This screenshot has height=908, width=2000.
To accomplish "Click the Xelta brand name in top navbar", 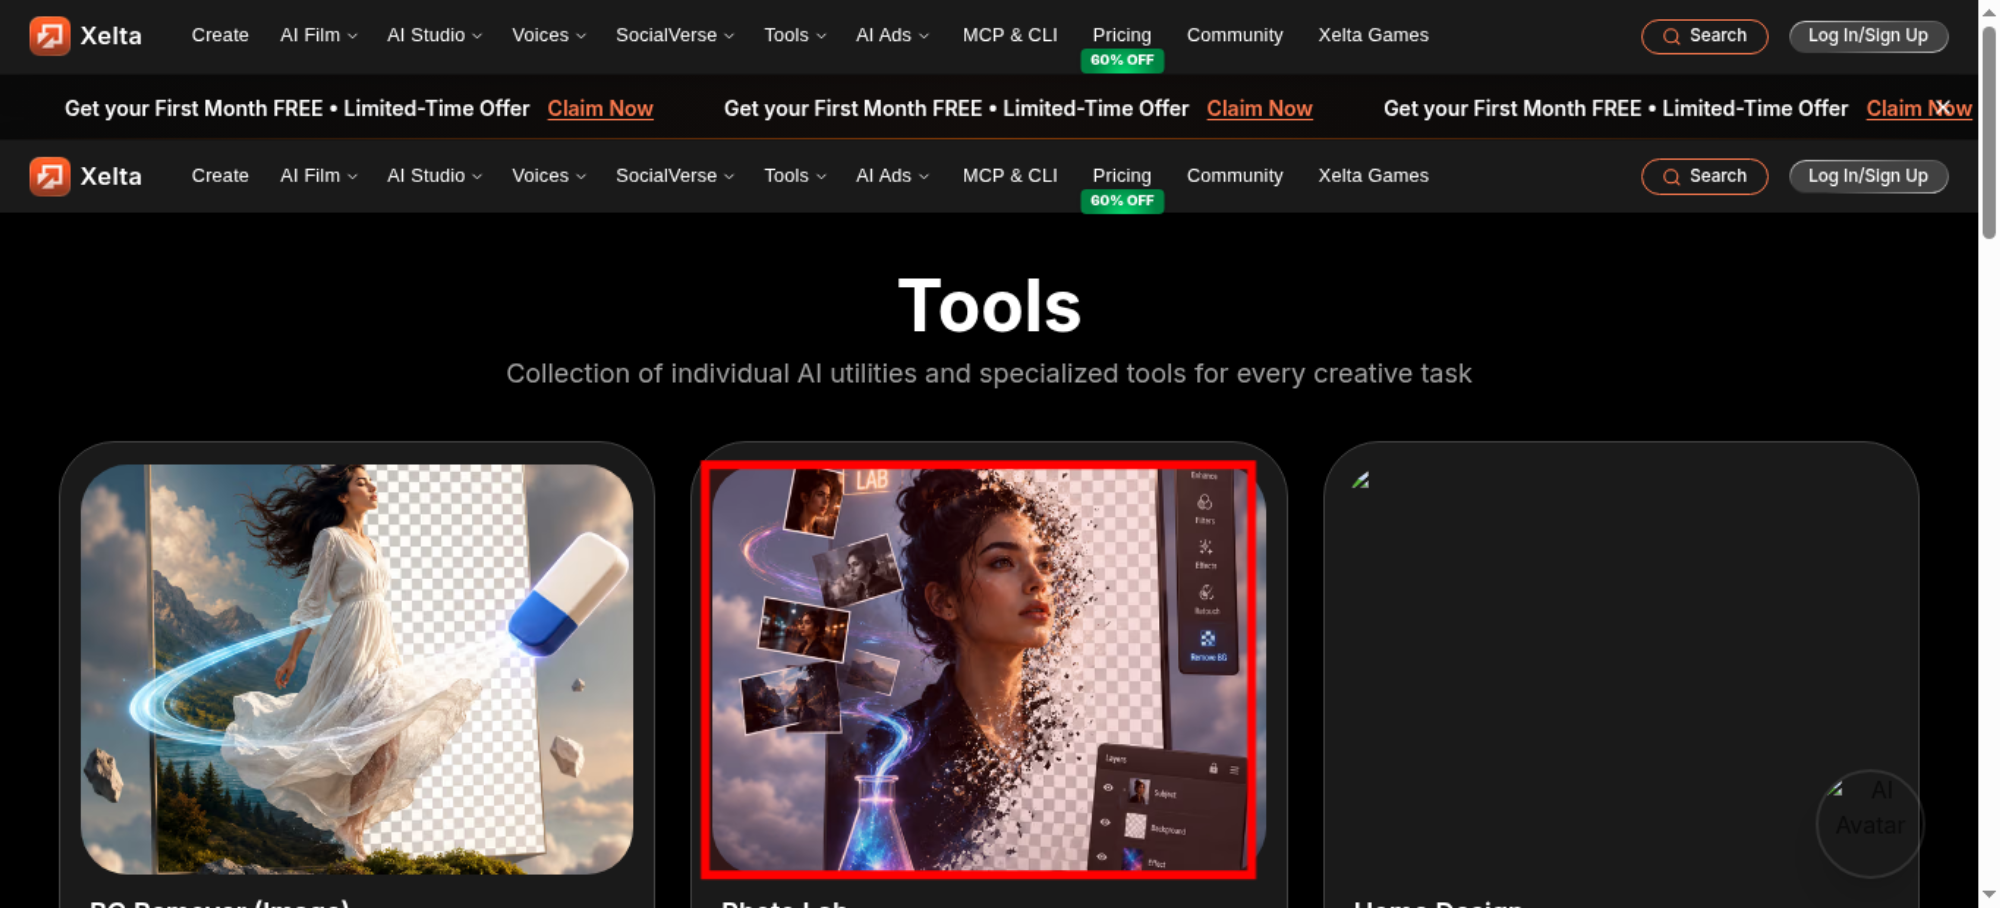I will (x=111, y=36).
